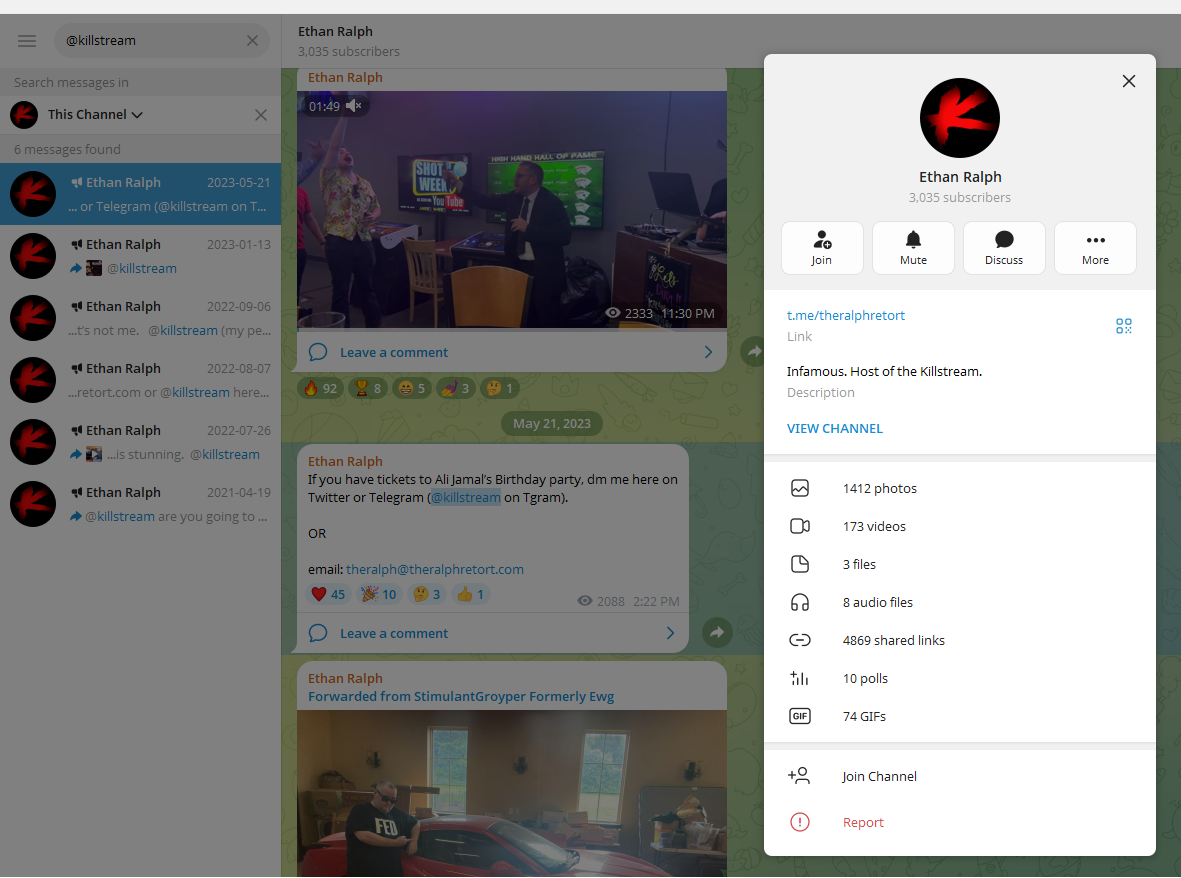Forward the birthday party message
This screenshot has width=1181, height=878.
click(717, 633)
